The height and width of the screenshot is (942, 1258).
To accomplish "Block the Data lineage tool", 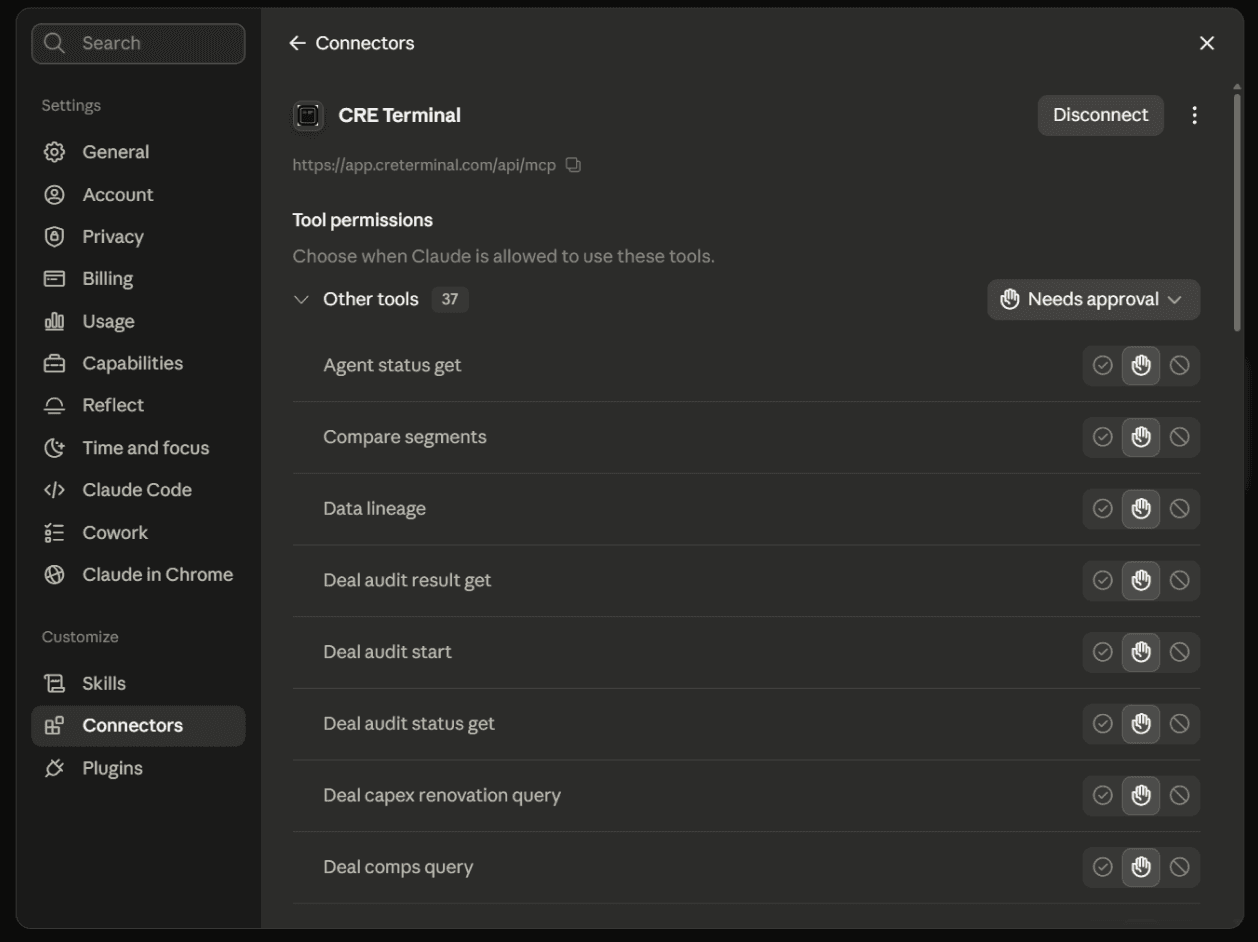I will click(x=1179, y=509).
